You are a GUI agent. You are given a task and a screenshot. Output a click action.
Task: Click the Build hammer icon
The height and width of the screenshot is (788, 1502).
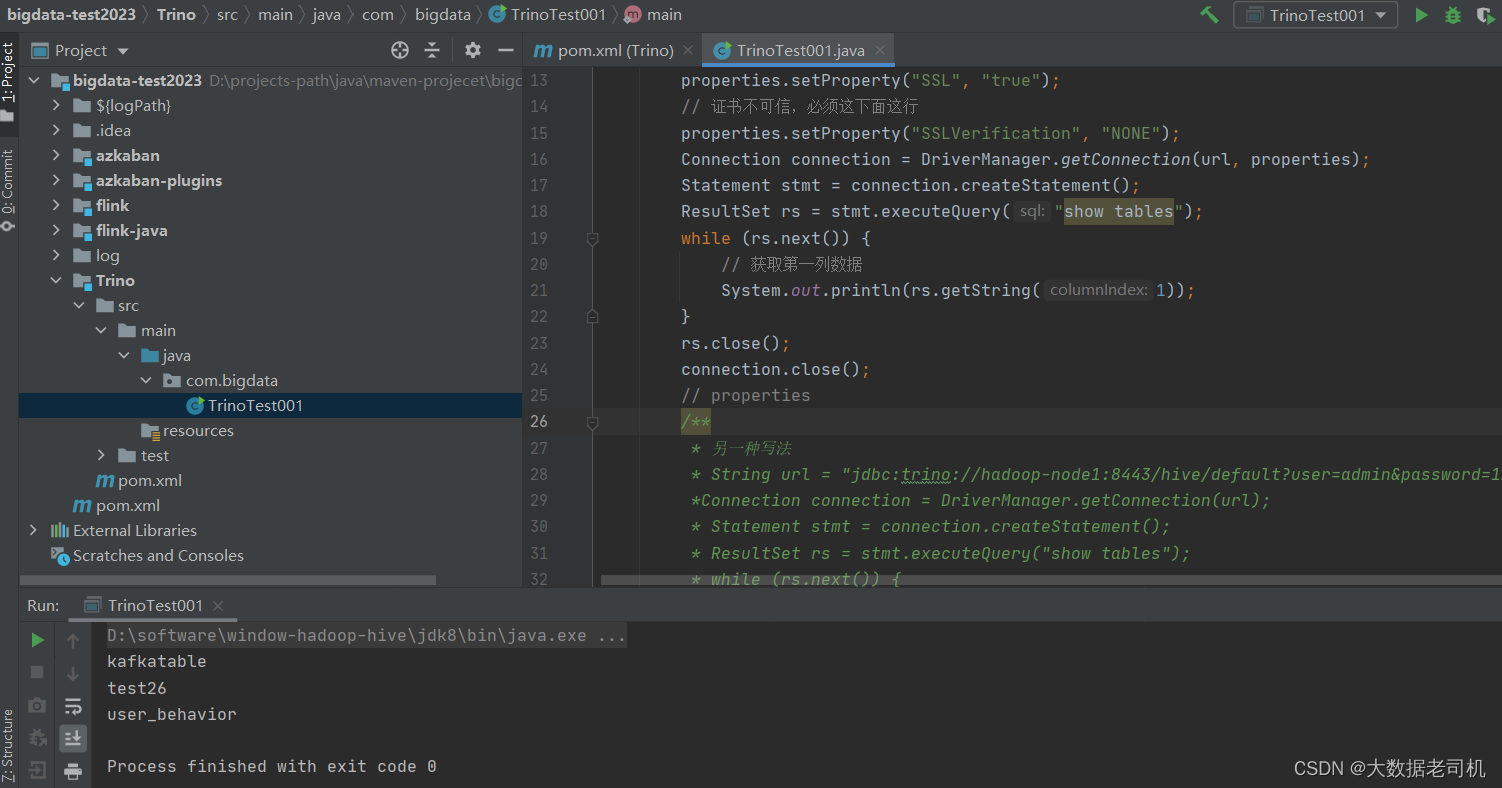click(x=1210, y=15)
